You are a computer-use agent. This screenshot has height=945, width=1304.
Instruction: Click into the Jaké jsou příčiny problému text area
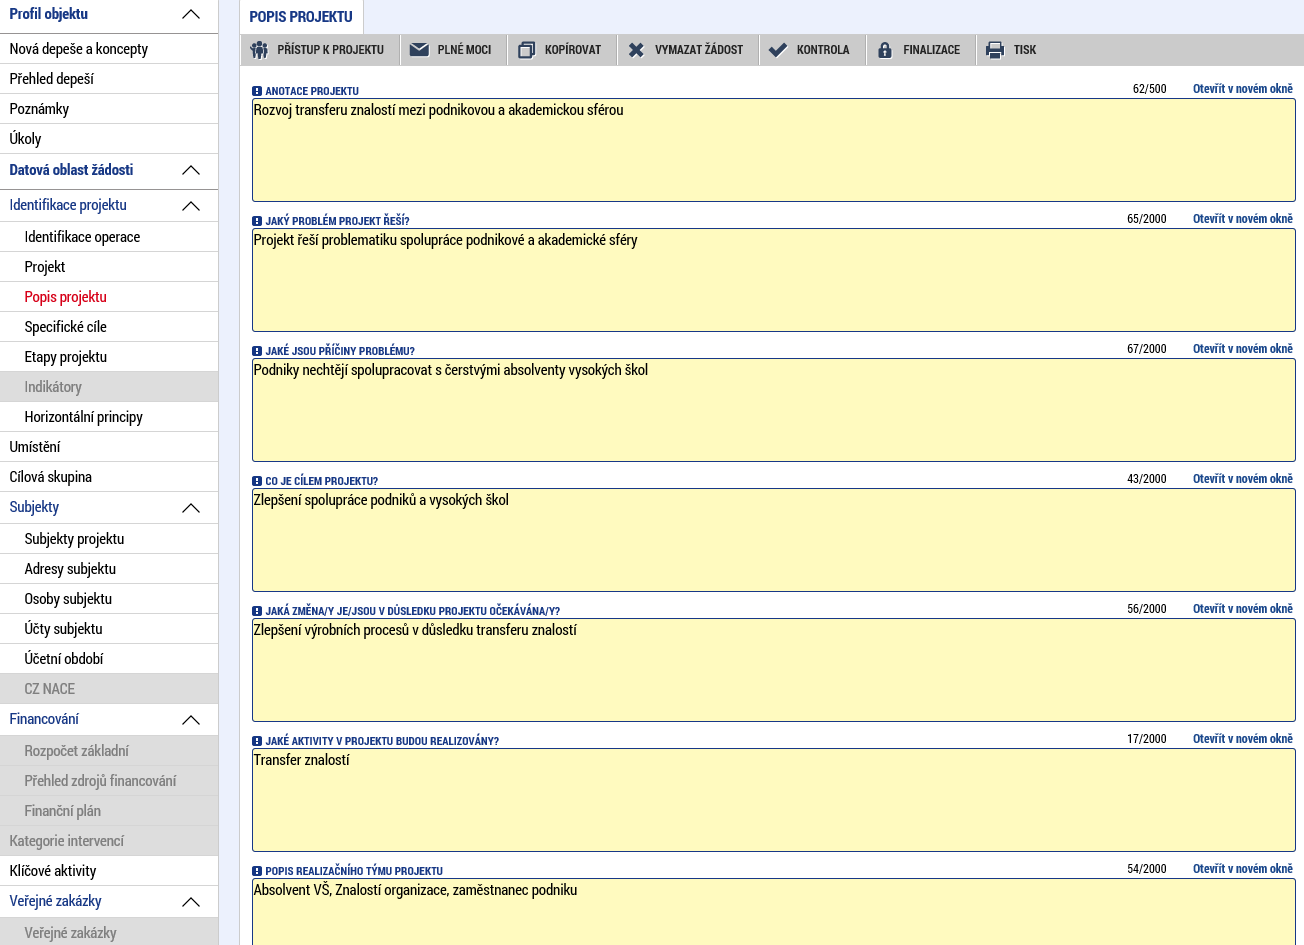tap(774, 410)
